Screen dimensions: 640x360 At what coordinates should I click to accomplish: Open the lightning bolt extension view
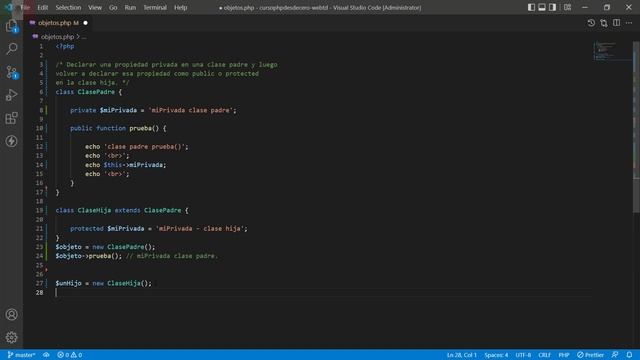click(11, 141)
